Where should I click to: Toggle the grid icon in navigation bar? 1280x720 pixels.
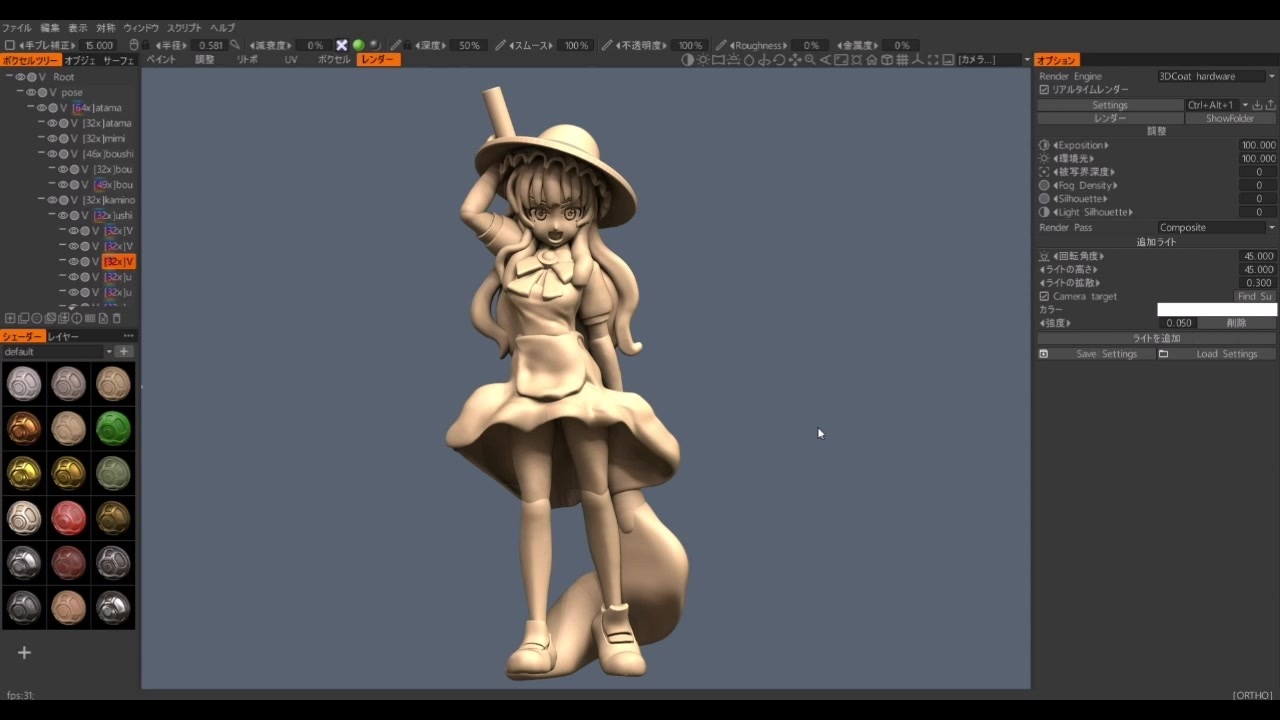(x=902, y=60)
